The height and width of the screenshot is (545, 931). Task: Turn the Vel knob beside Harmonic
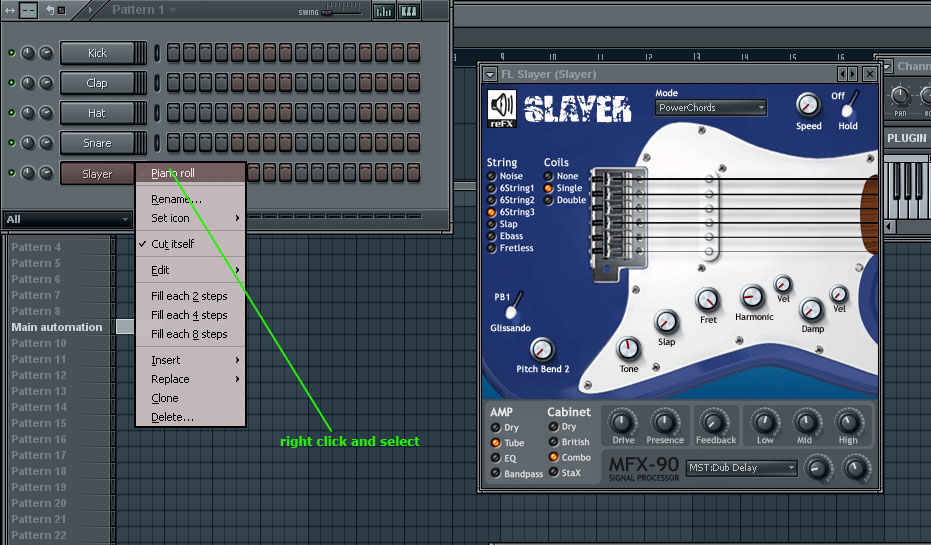pos(783,284)
